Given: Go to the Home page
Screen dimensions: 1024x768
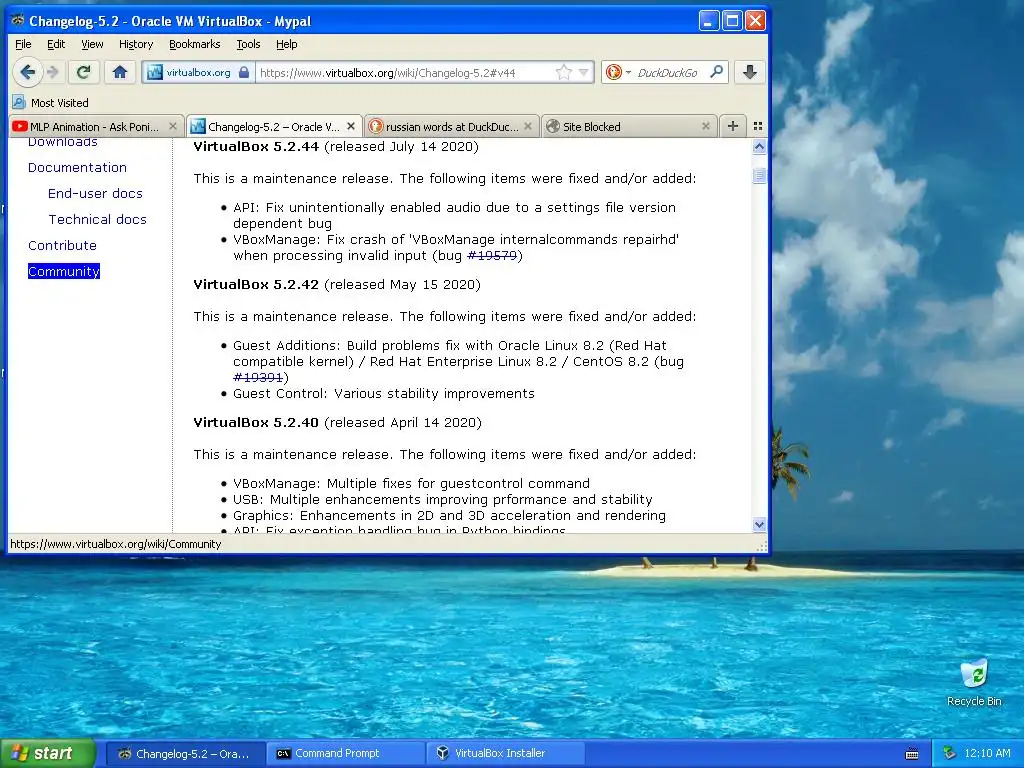Looking at the screenshot, I should point(120,72).
